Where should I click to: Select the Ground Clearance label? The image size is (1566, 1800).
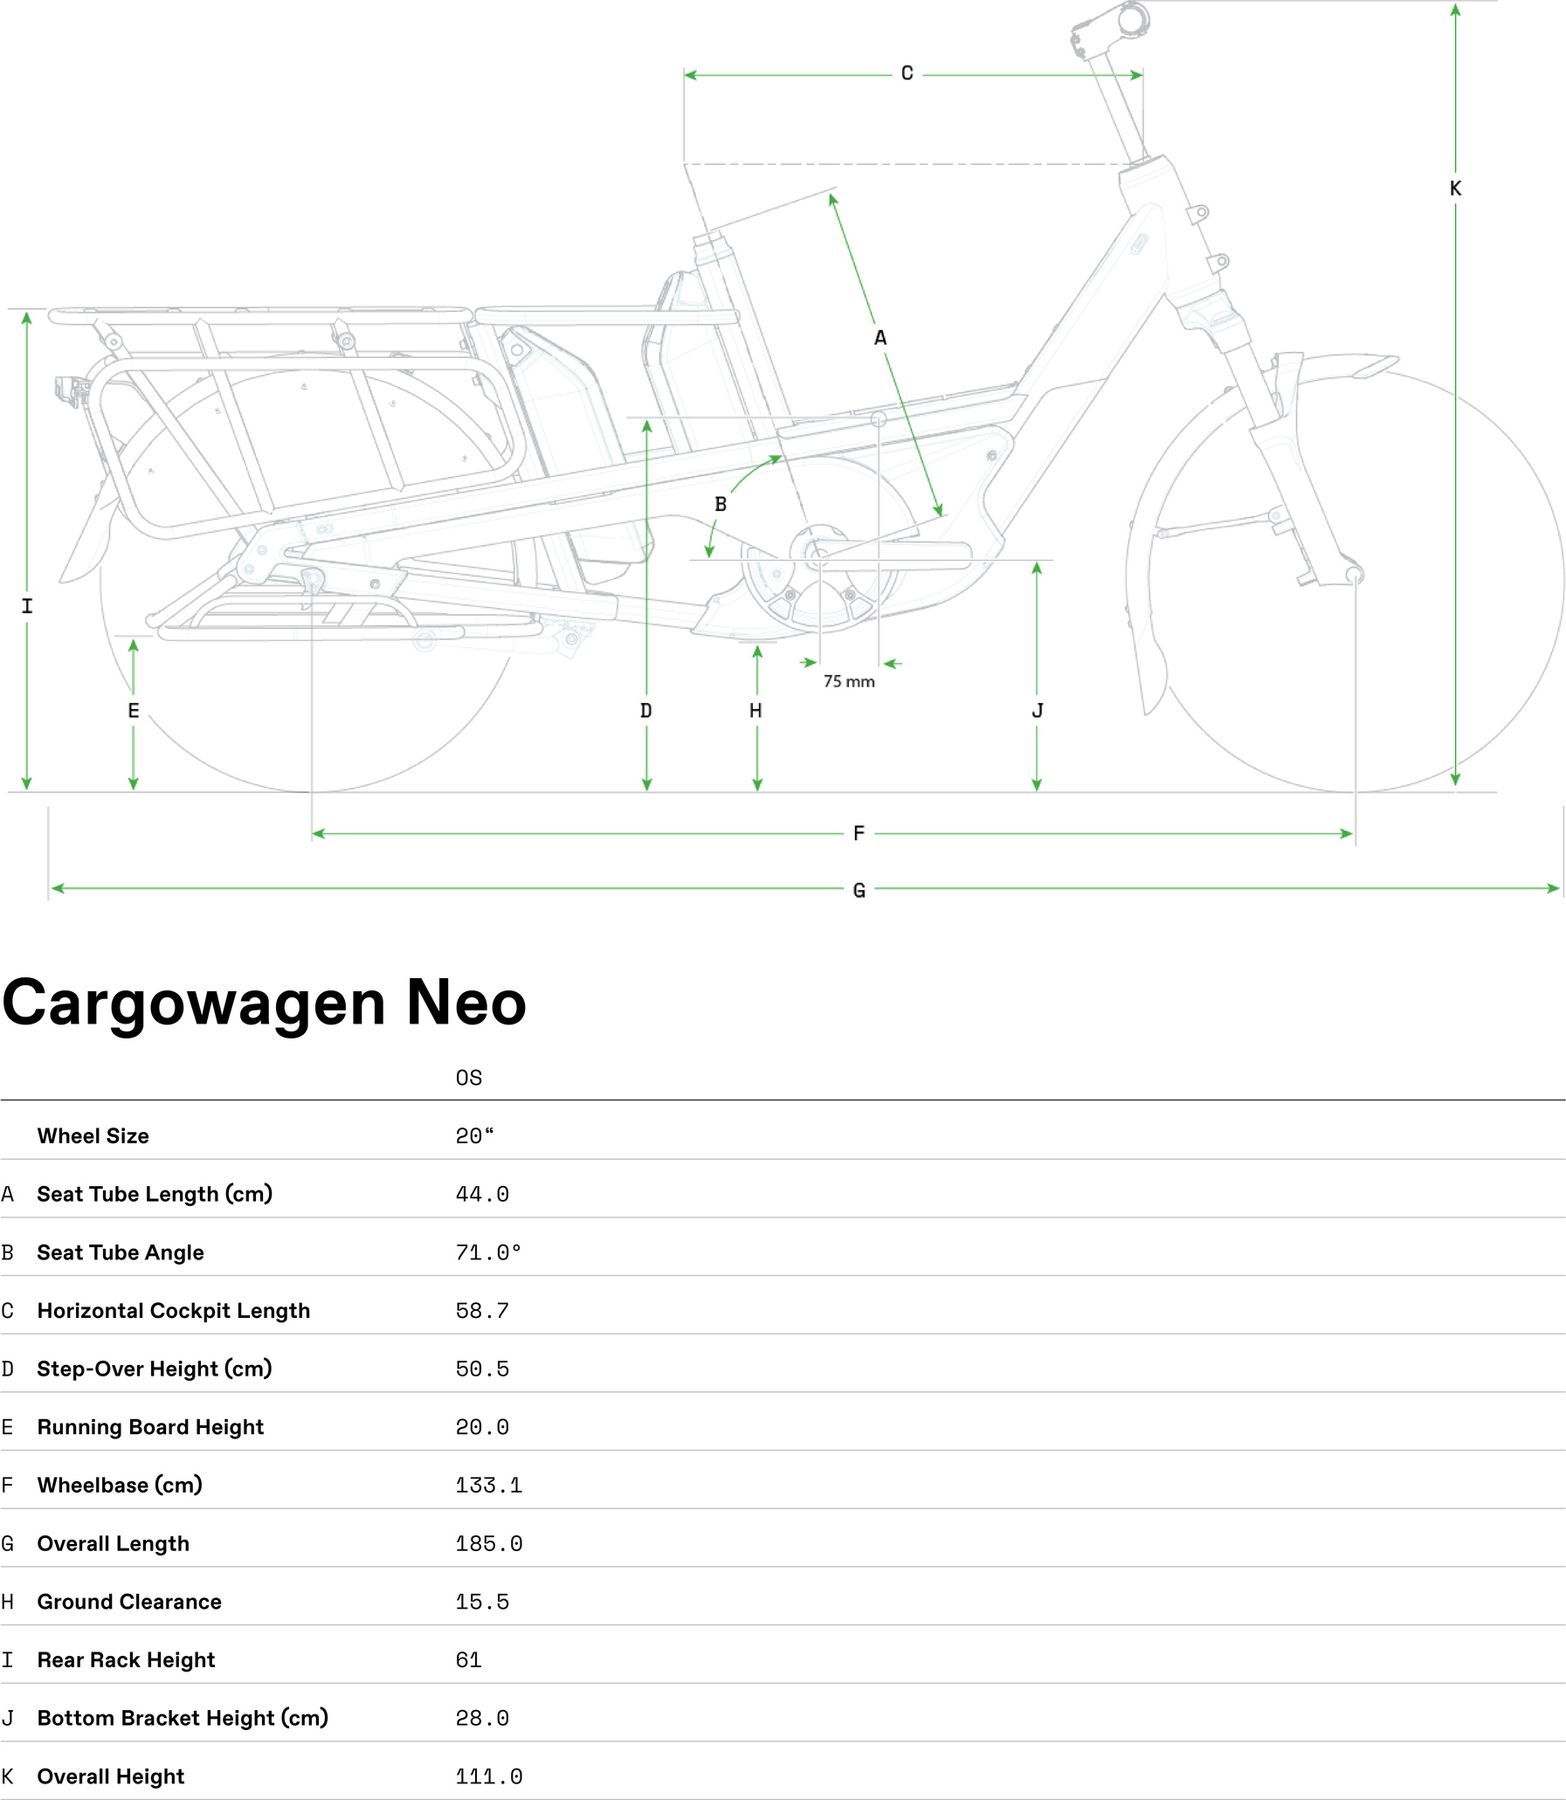pyautogui.click(x=129, y=1601)
